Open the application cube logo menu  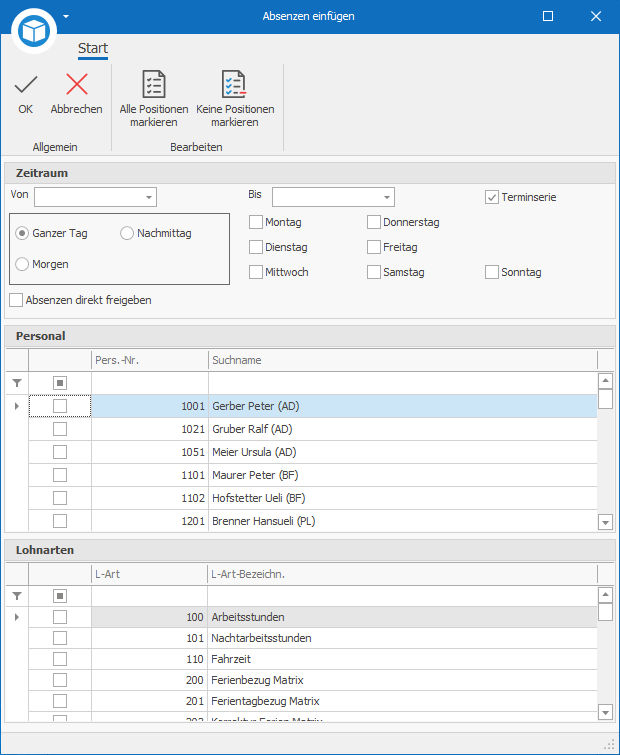[x=34, y=31]
